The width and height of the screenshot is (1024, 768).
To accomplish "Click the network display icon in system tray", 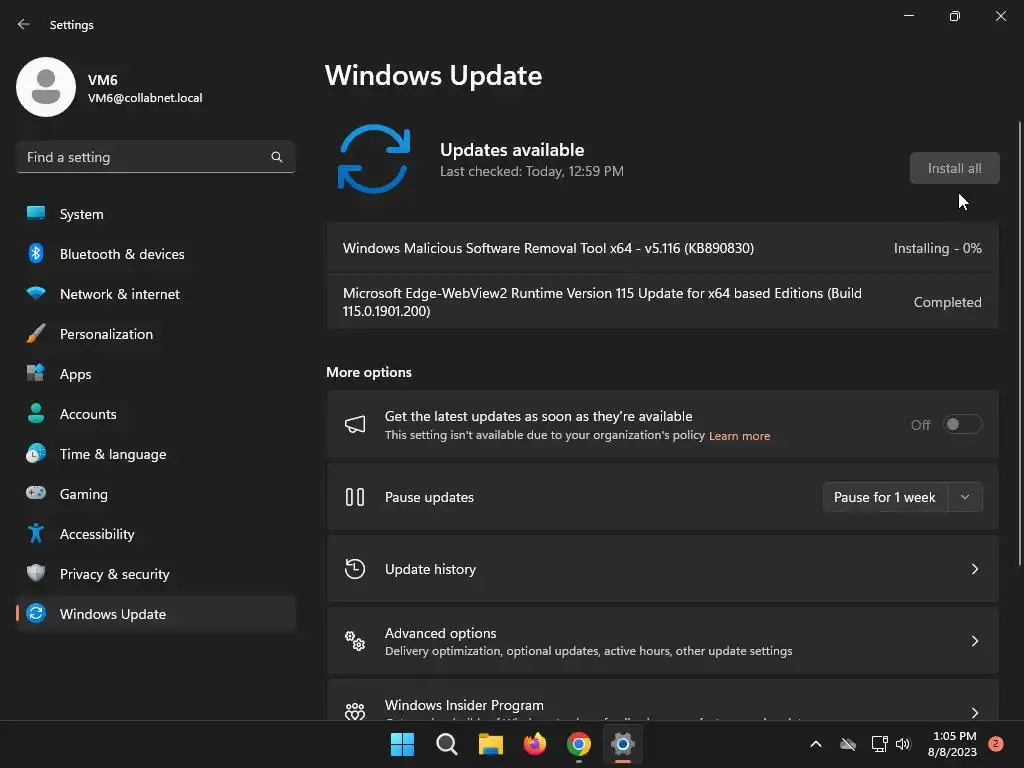I will (879, 744).
